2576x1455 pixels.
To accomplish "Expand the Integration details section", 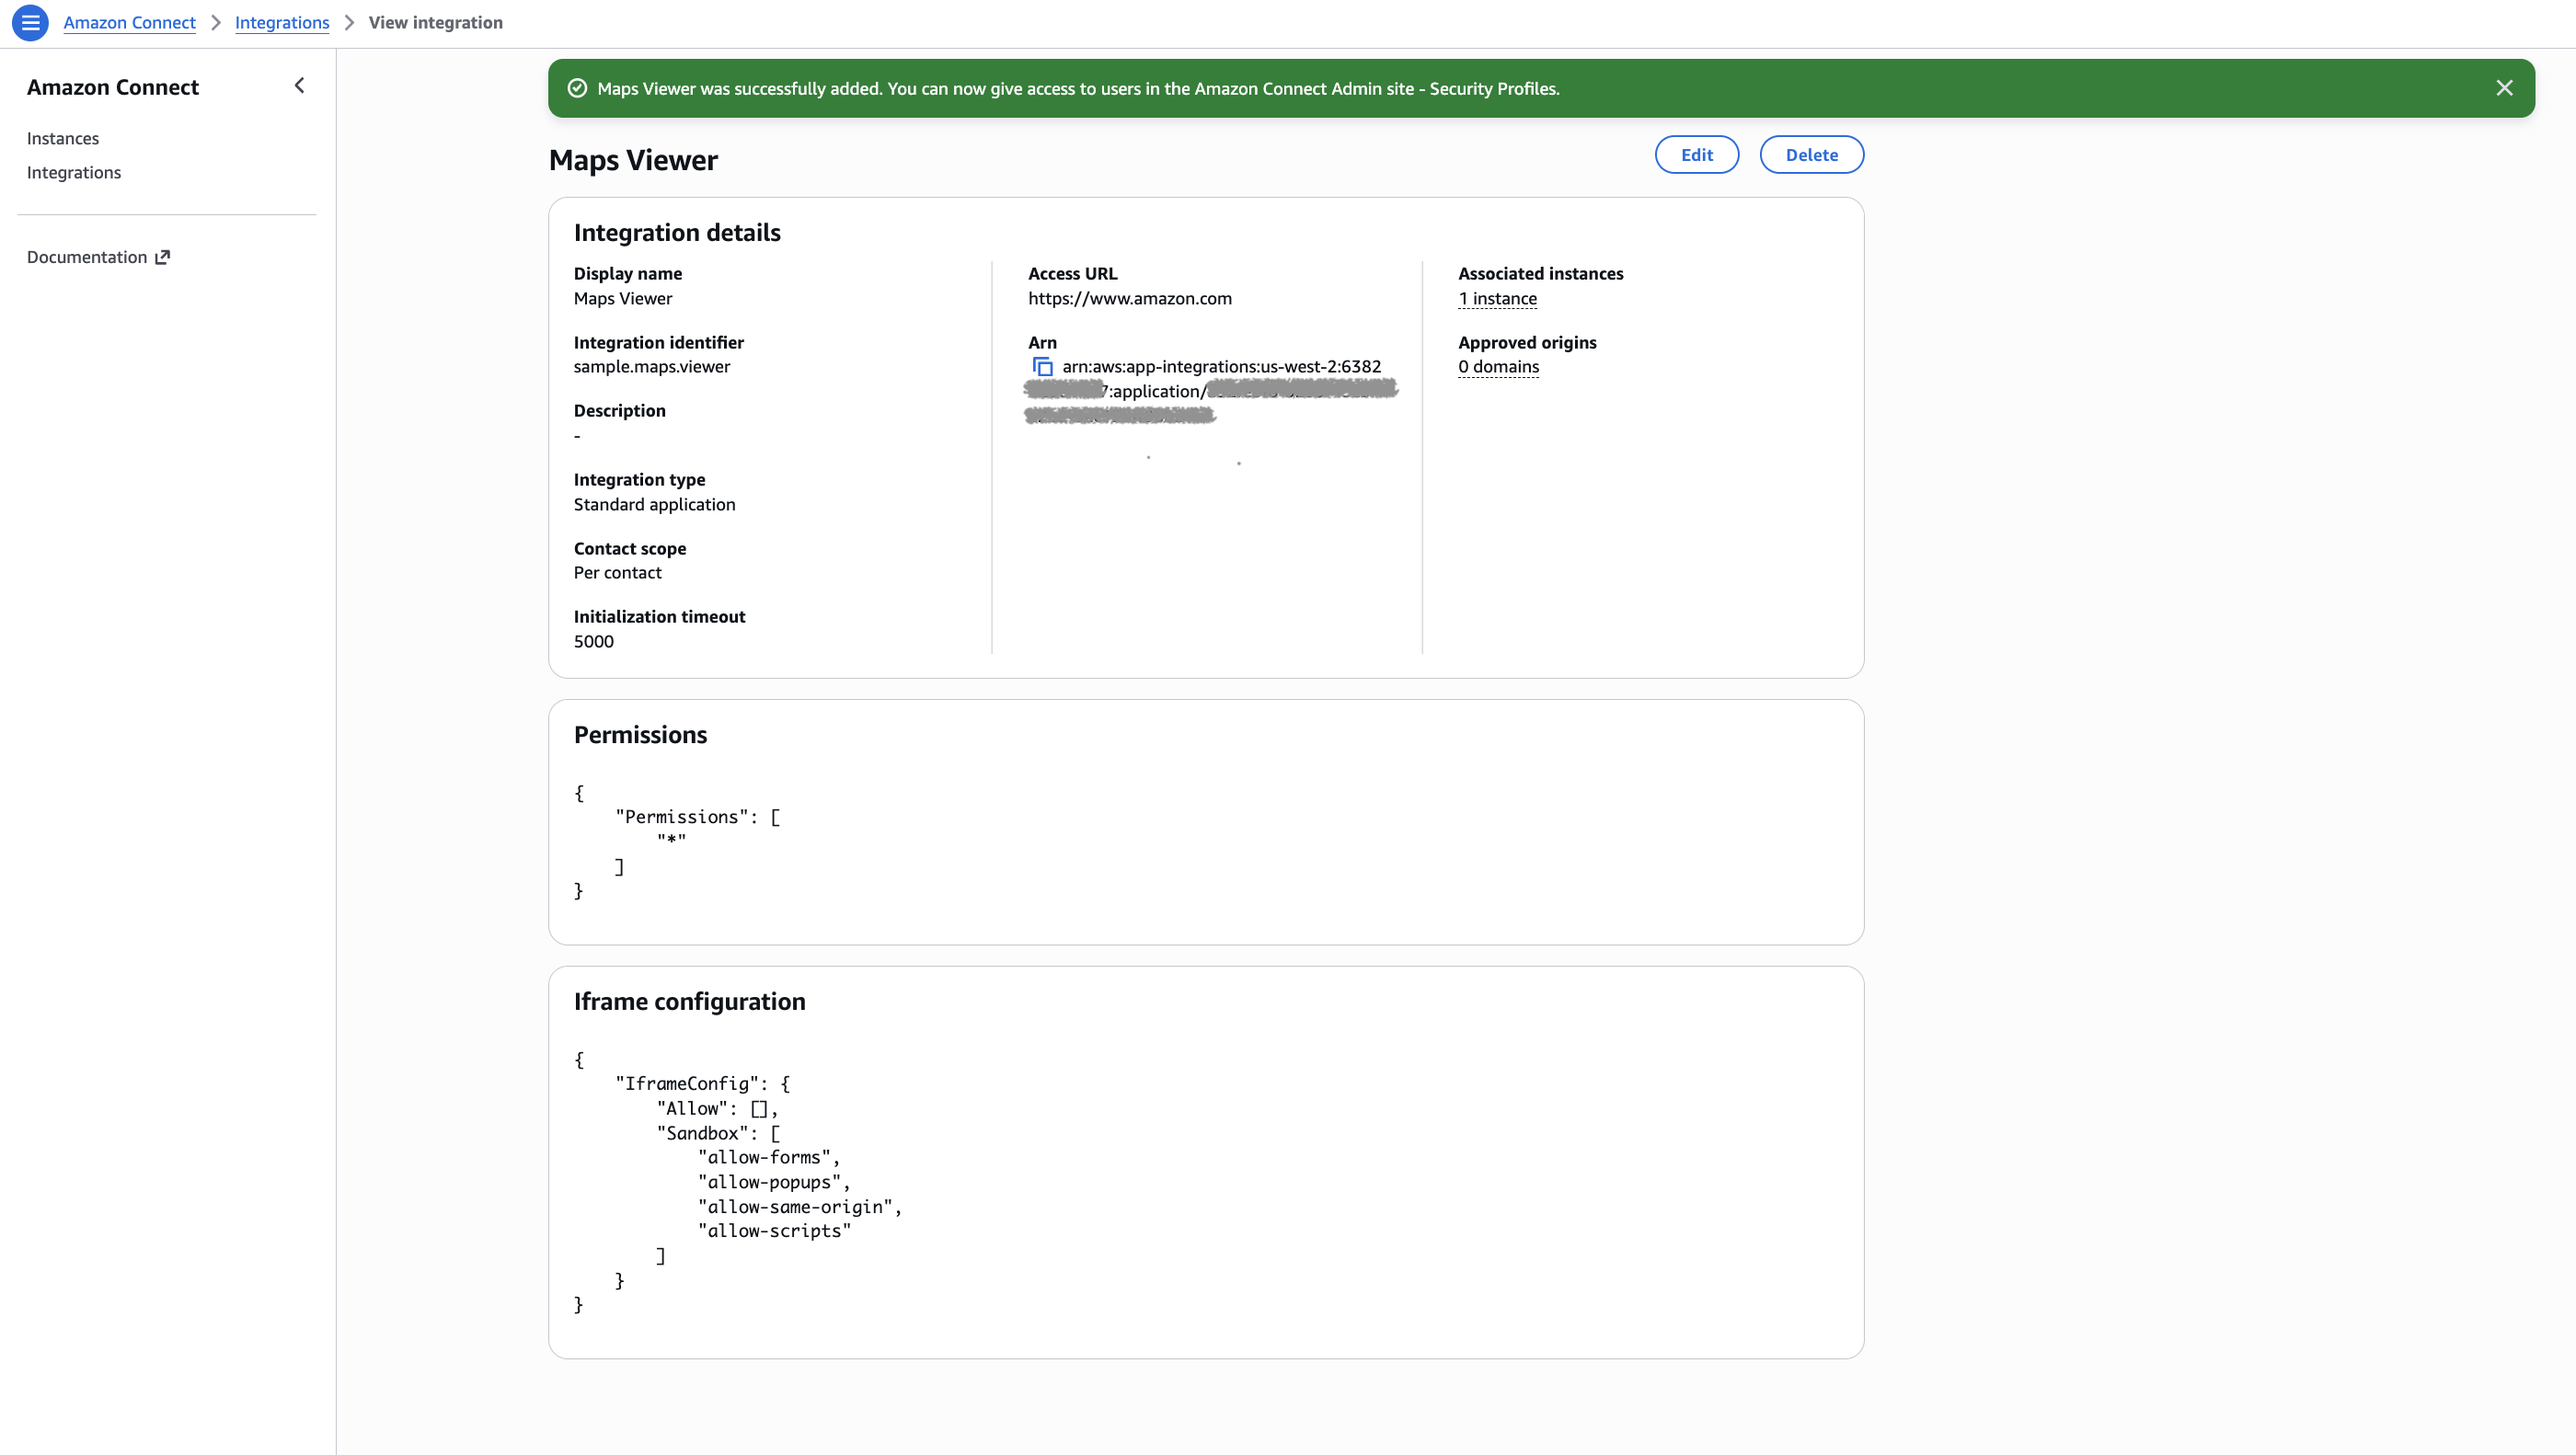I will tap(677, 232).
